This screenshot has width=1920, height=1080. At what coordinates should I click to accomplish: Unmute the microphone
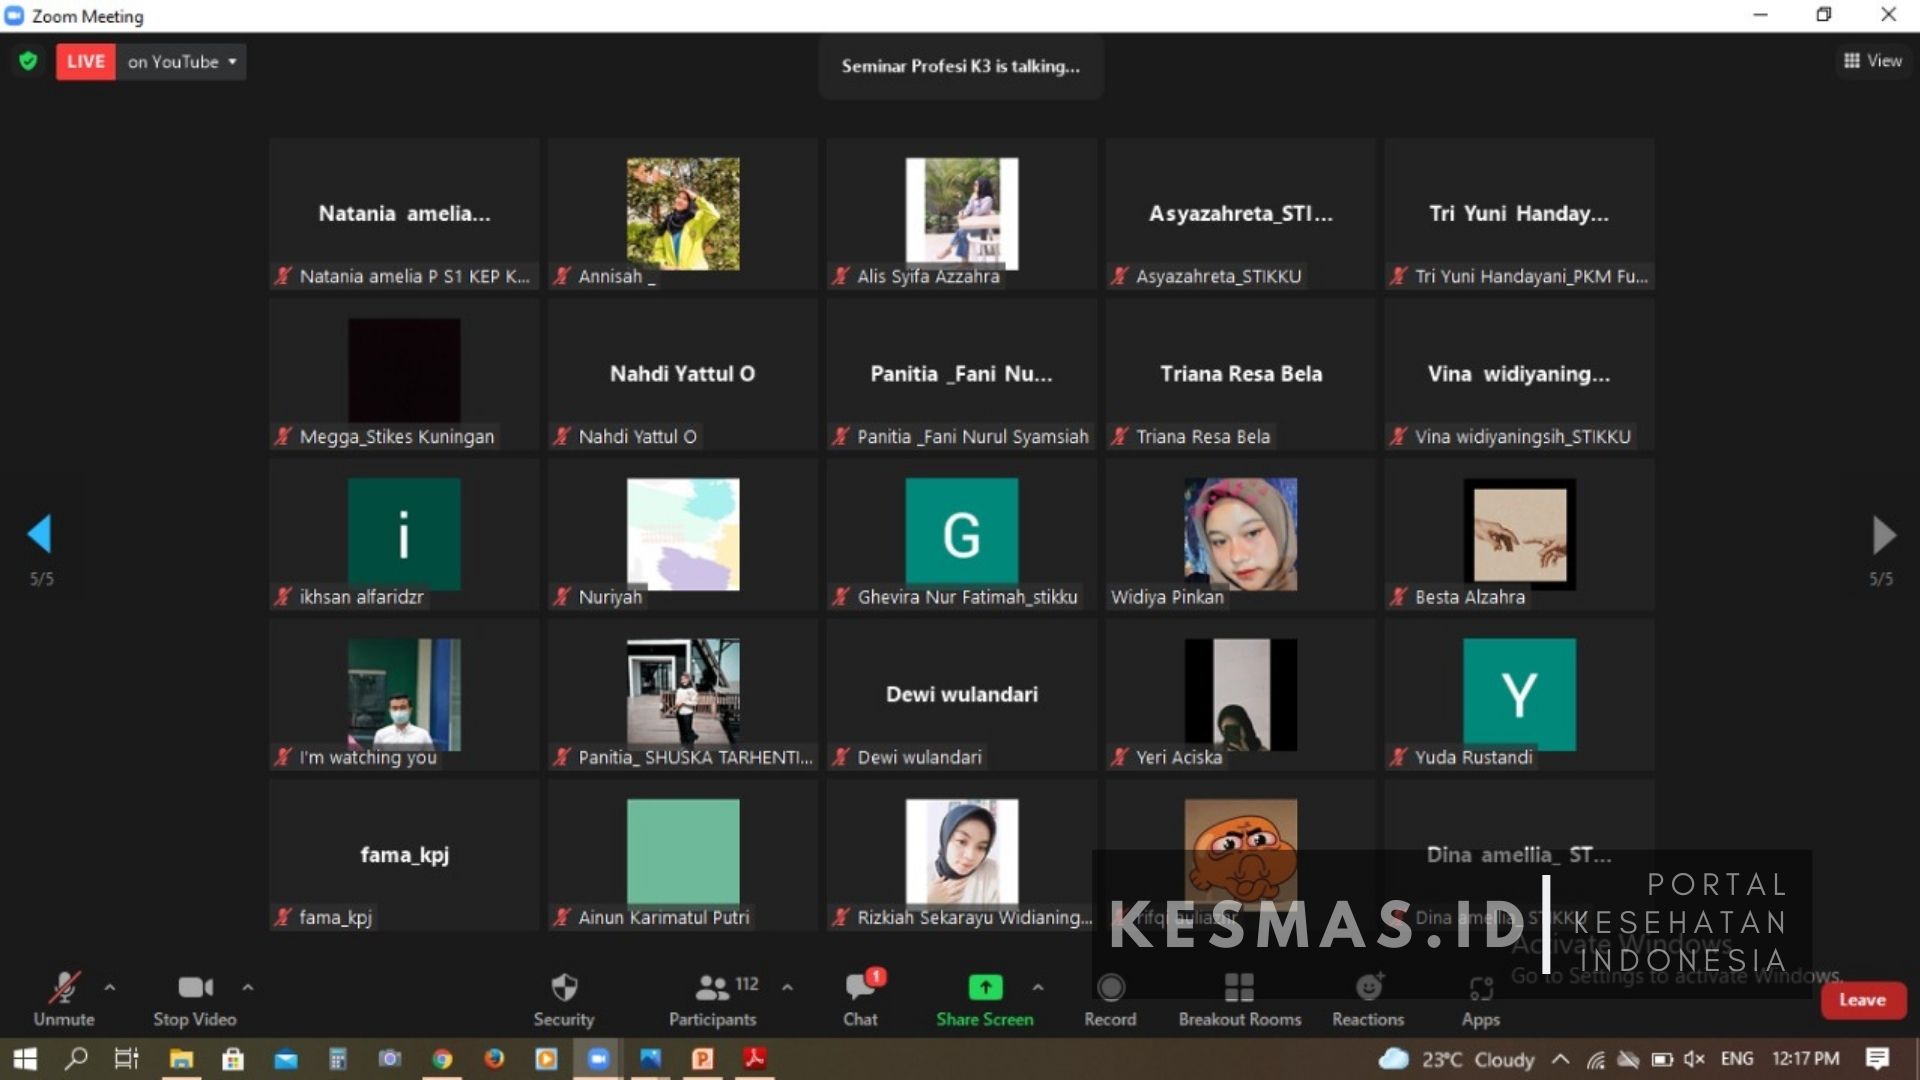coord(64,989)
